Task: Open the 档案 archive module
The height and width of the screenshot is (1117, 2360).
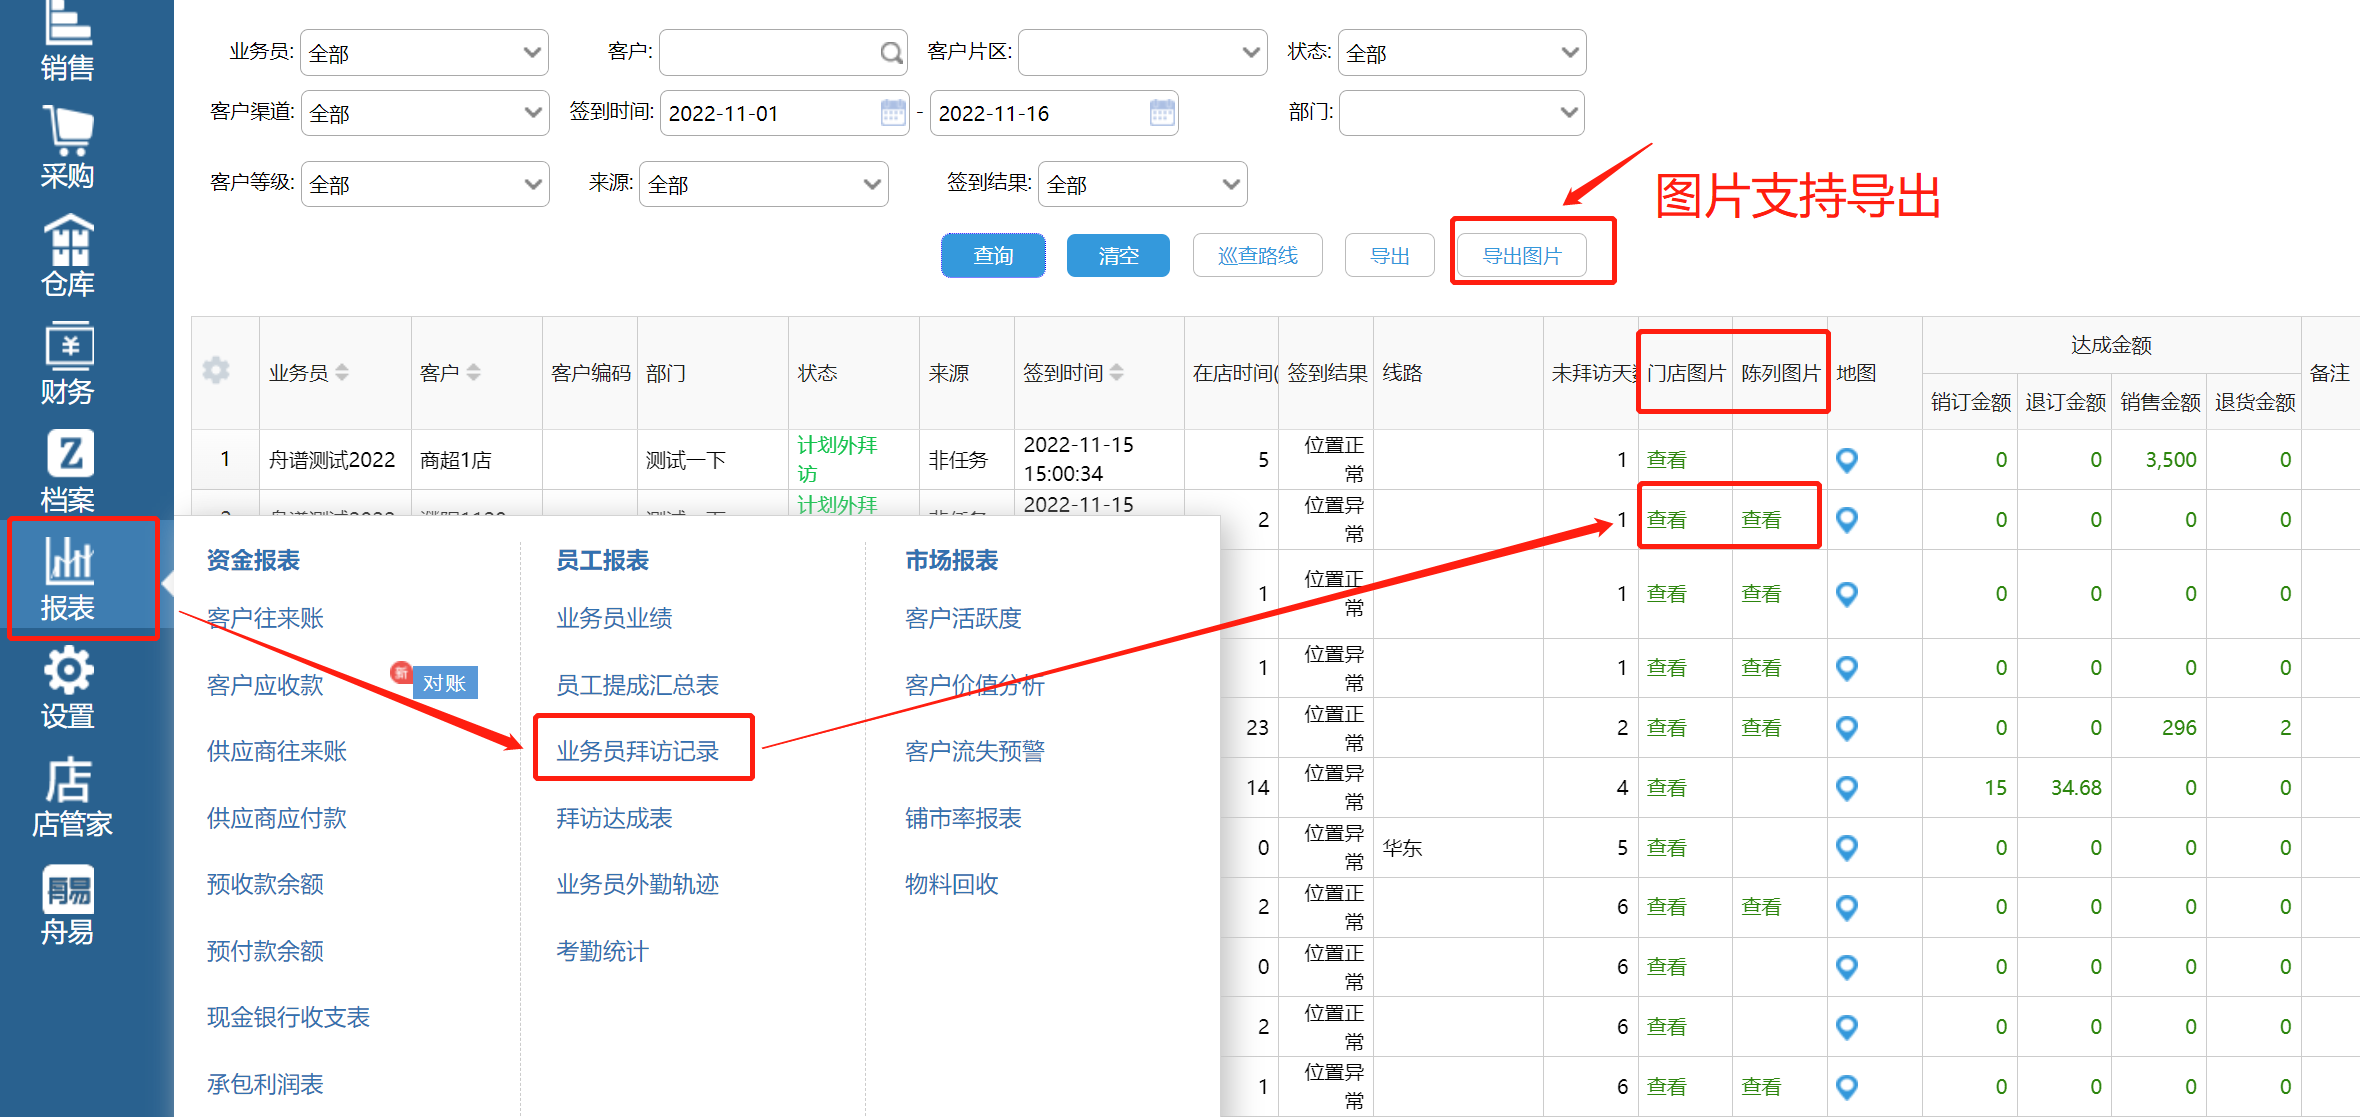Action: click(x=67, y=472)
